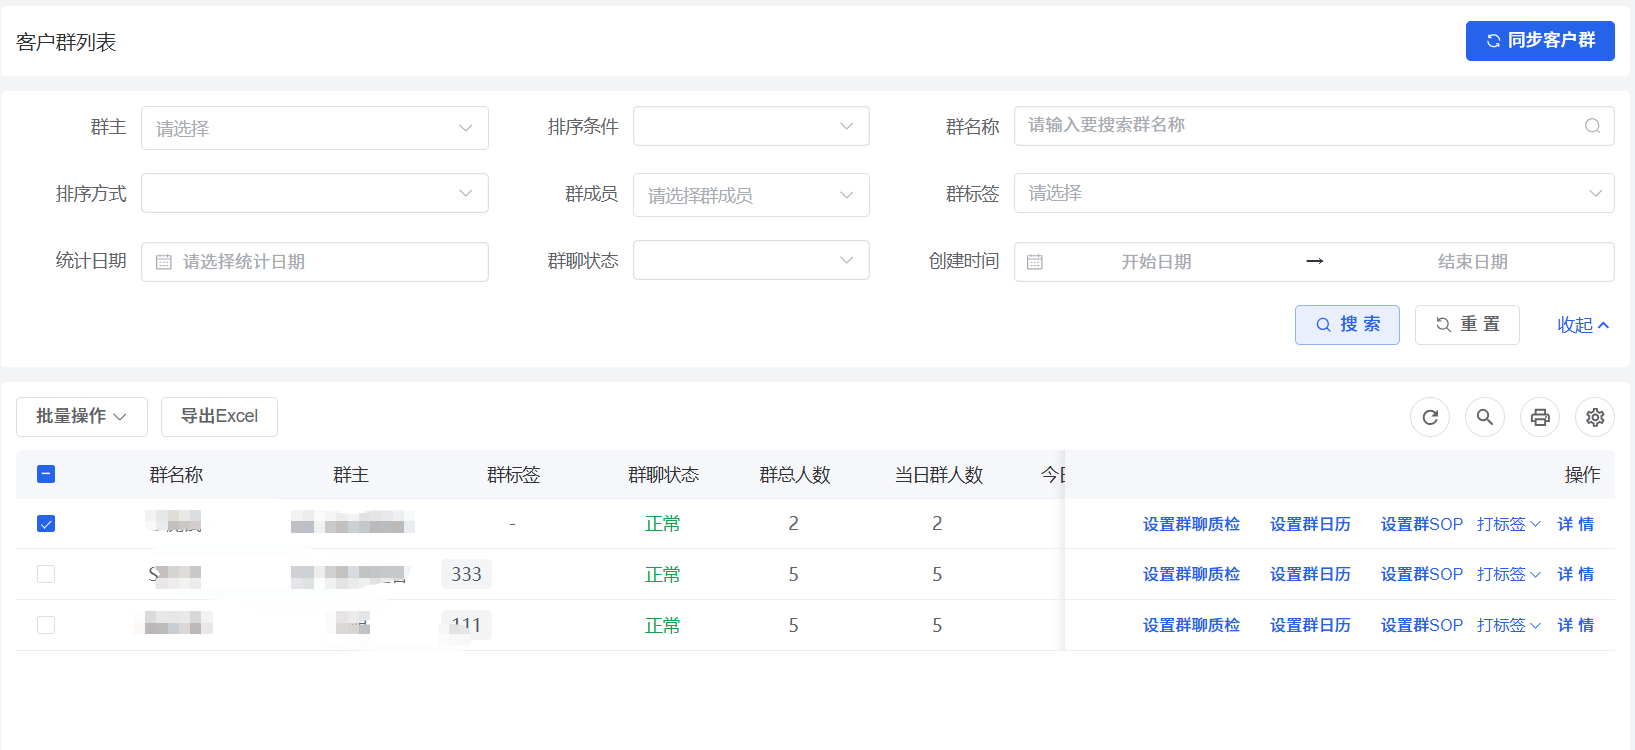The image size is (1635, 750).
Task: Open the 群成员 dropdown
Action: [x=751, y=195]
